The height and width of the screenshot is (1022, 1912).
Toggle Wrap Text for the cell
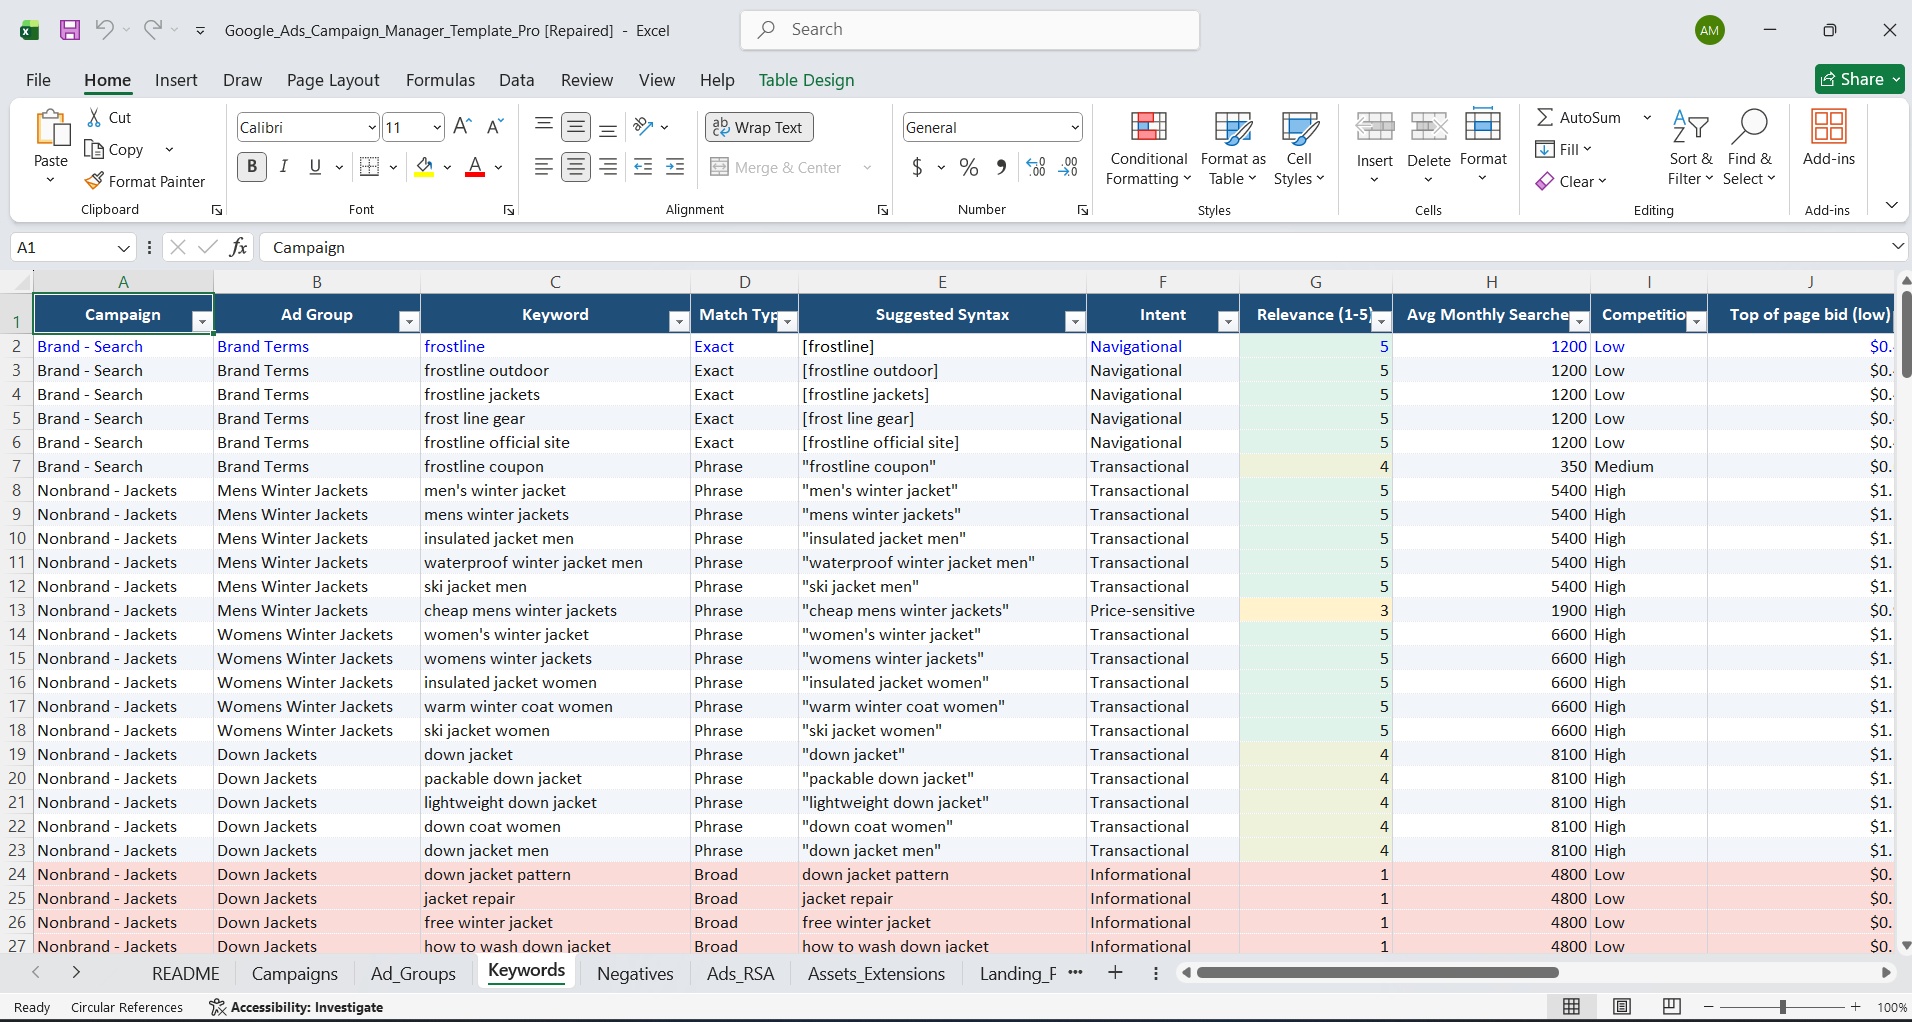pyautogui.click(x=759, y=127)
